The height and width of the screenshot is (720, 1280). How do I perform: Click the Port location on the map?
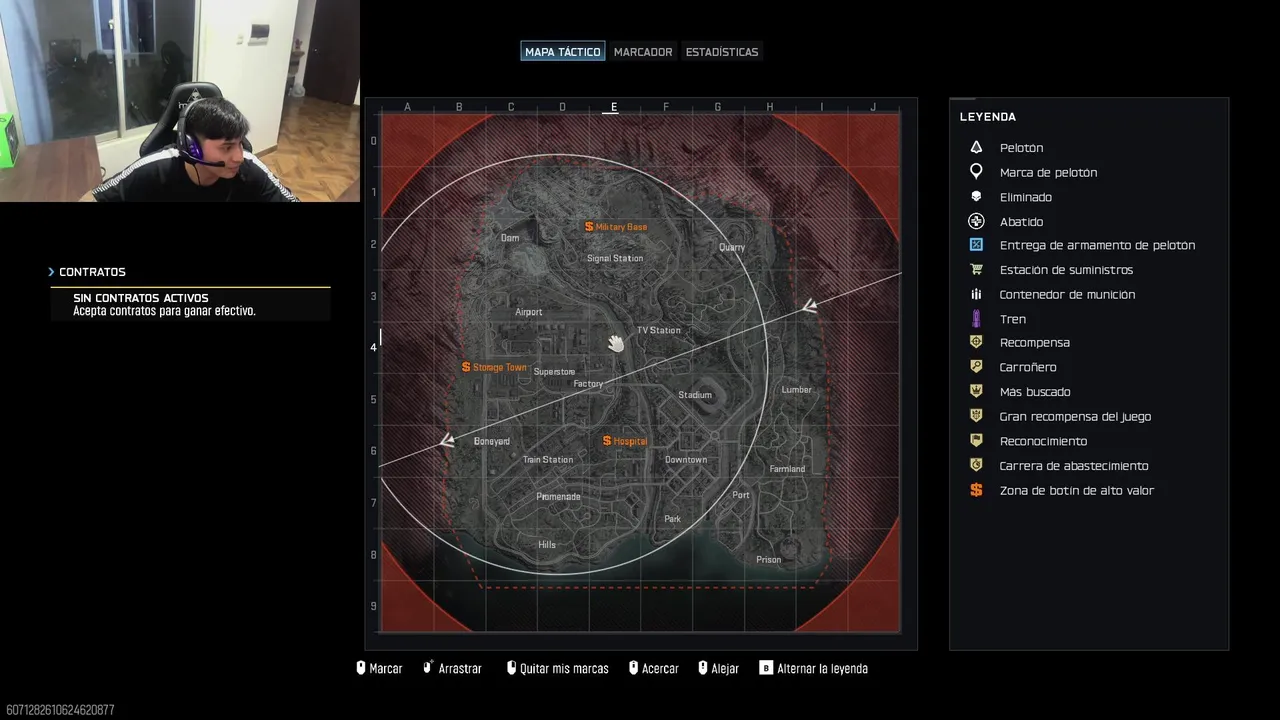click(741, 495)
